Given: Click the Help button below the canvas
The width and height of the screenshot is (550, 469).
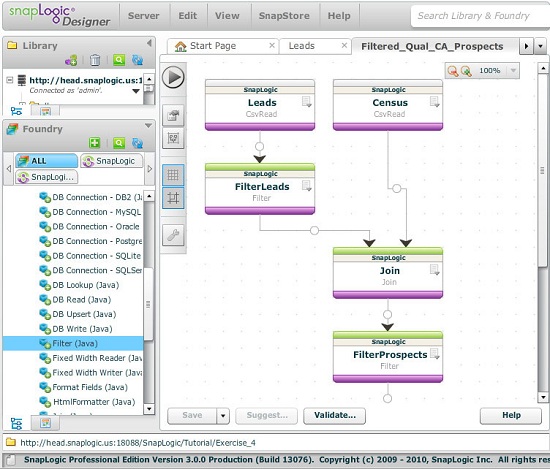Looking at the screenshot, I should point(511,416).
